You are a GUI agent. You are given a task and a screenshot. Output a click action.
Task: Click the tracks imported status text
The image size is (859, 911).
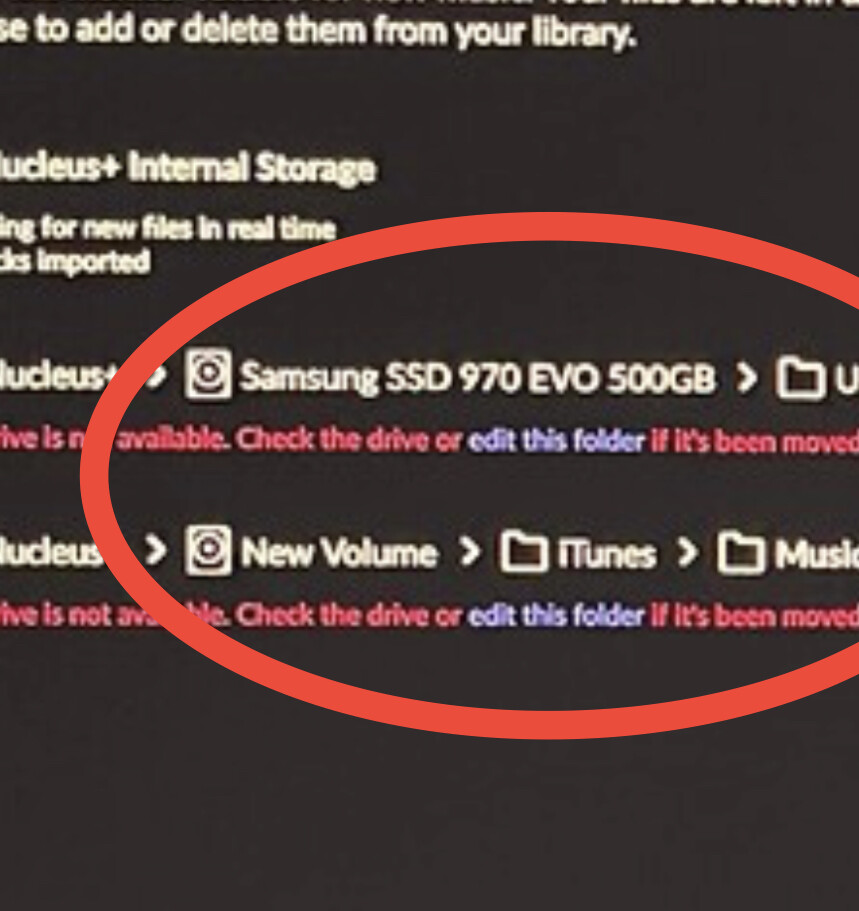[x=75, y=261]
